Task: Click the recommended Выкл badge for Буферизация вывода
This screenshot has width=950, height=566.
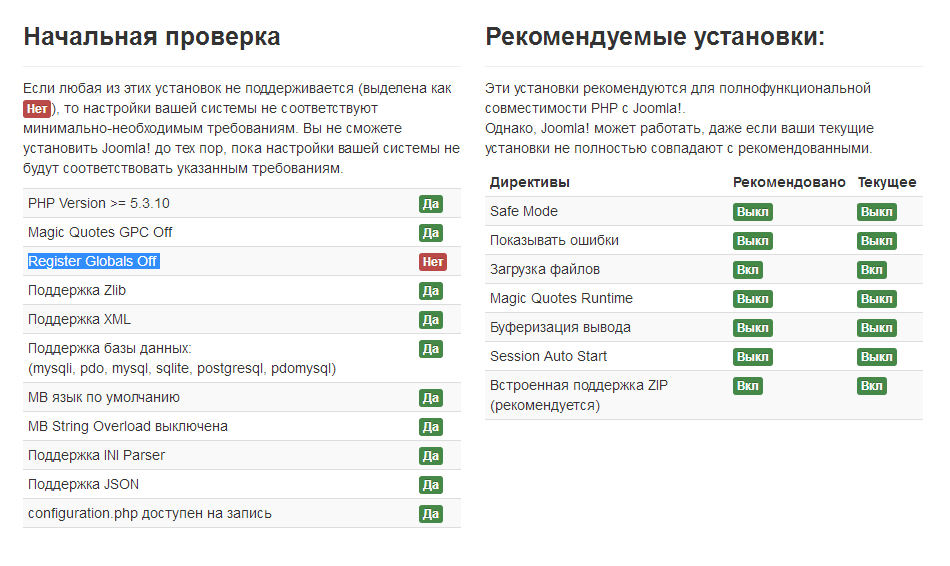Action: tap(752, 328)
